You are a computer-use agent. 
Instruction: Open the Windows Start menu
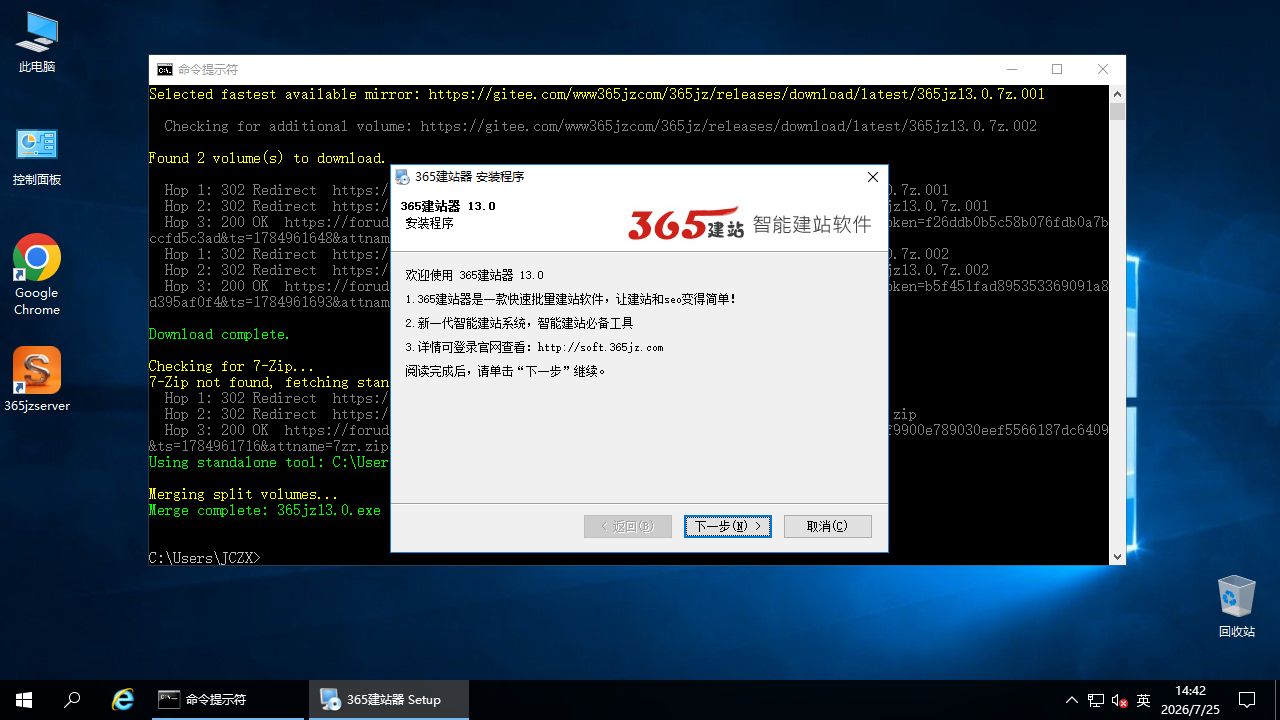(x=24, y=699)
